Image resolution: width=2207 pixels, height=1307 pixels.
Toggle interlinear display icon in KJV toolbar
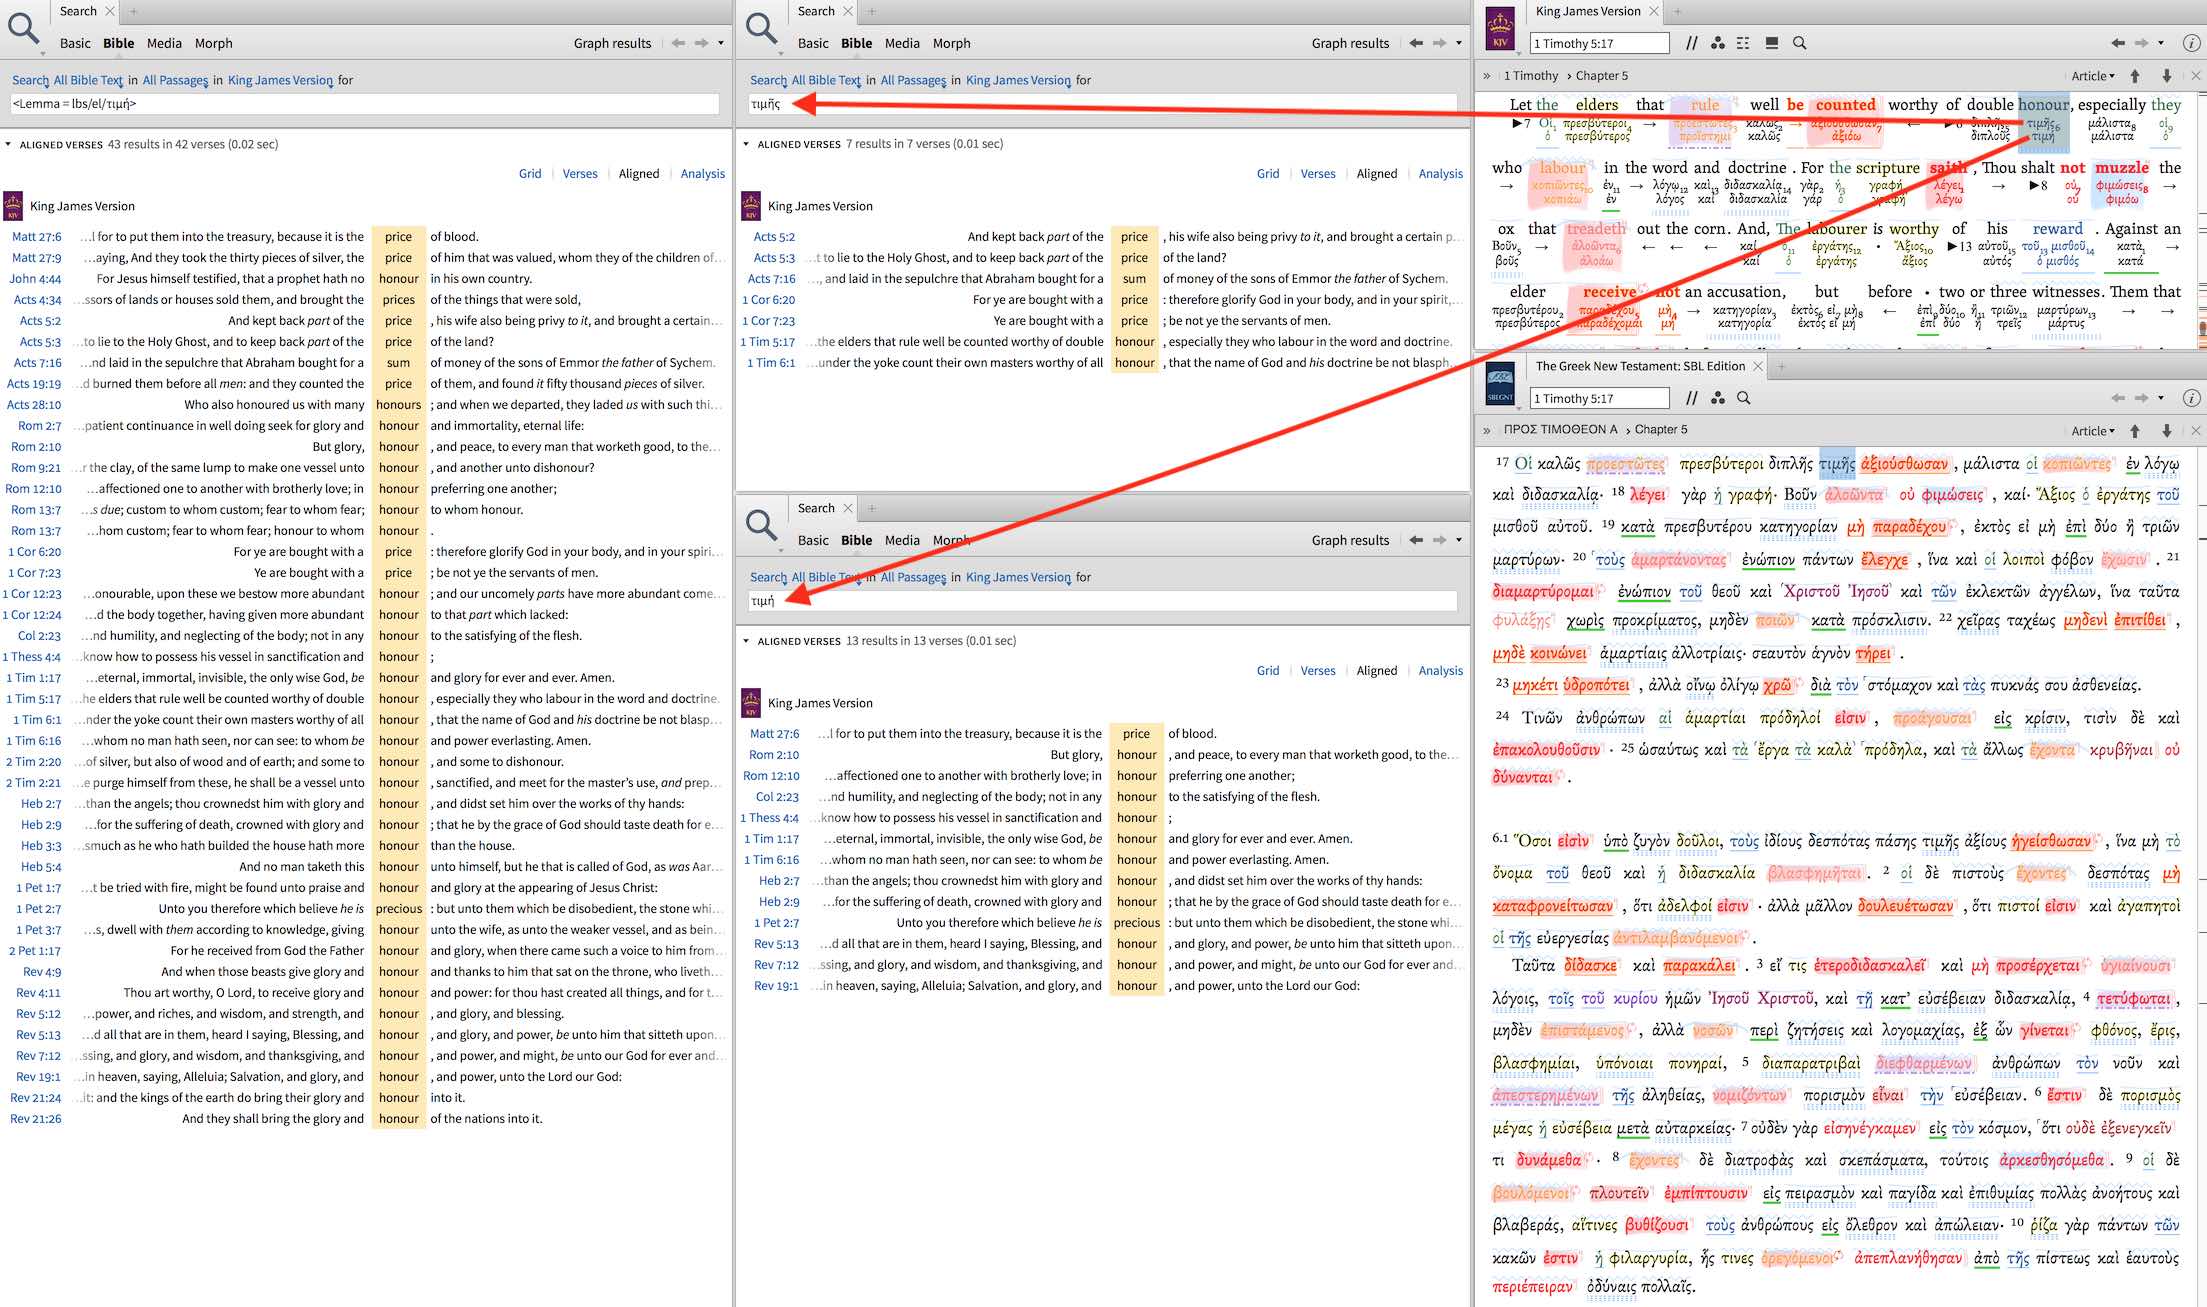coord(1744,43)
